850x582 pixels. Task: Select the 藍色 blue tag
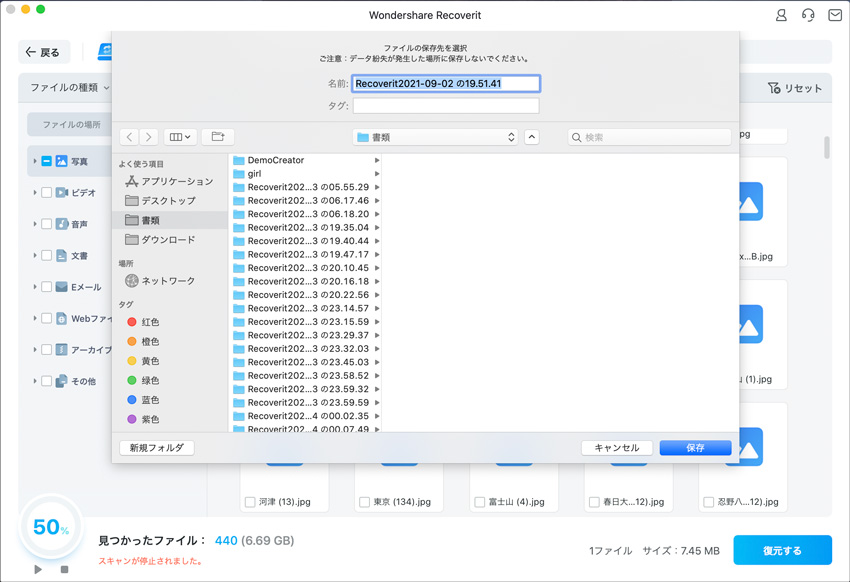(144, 400)
